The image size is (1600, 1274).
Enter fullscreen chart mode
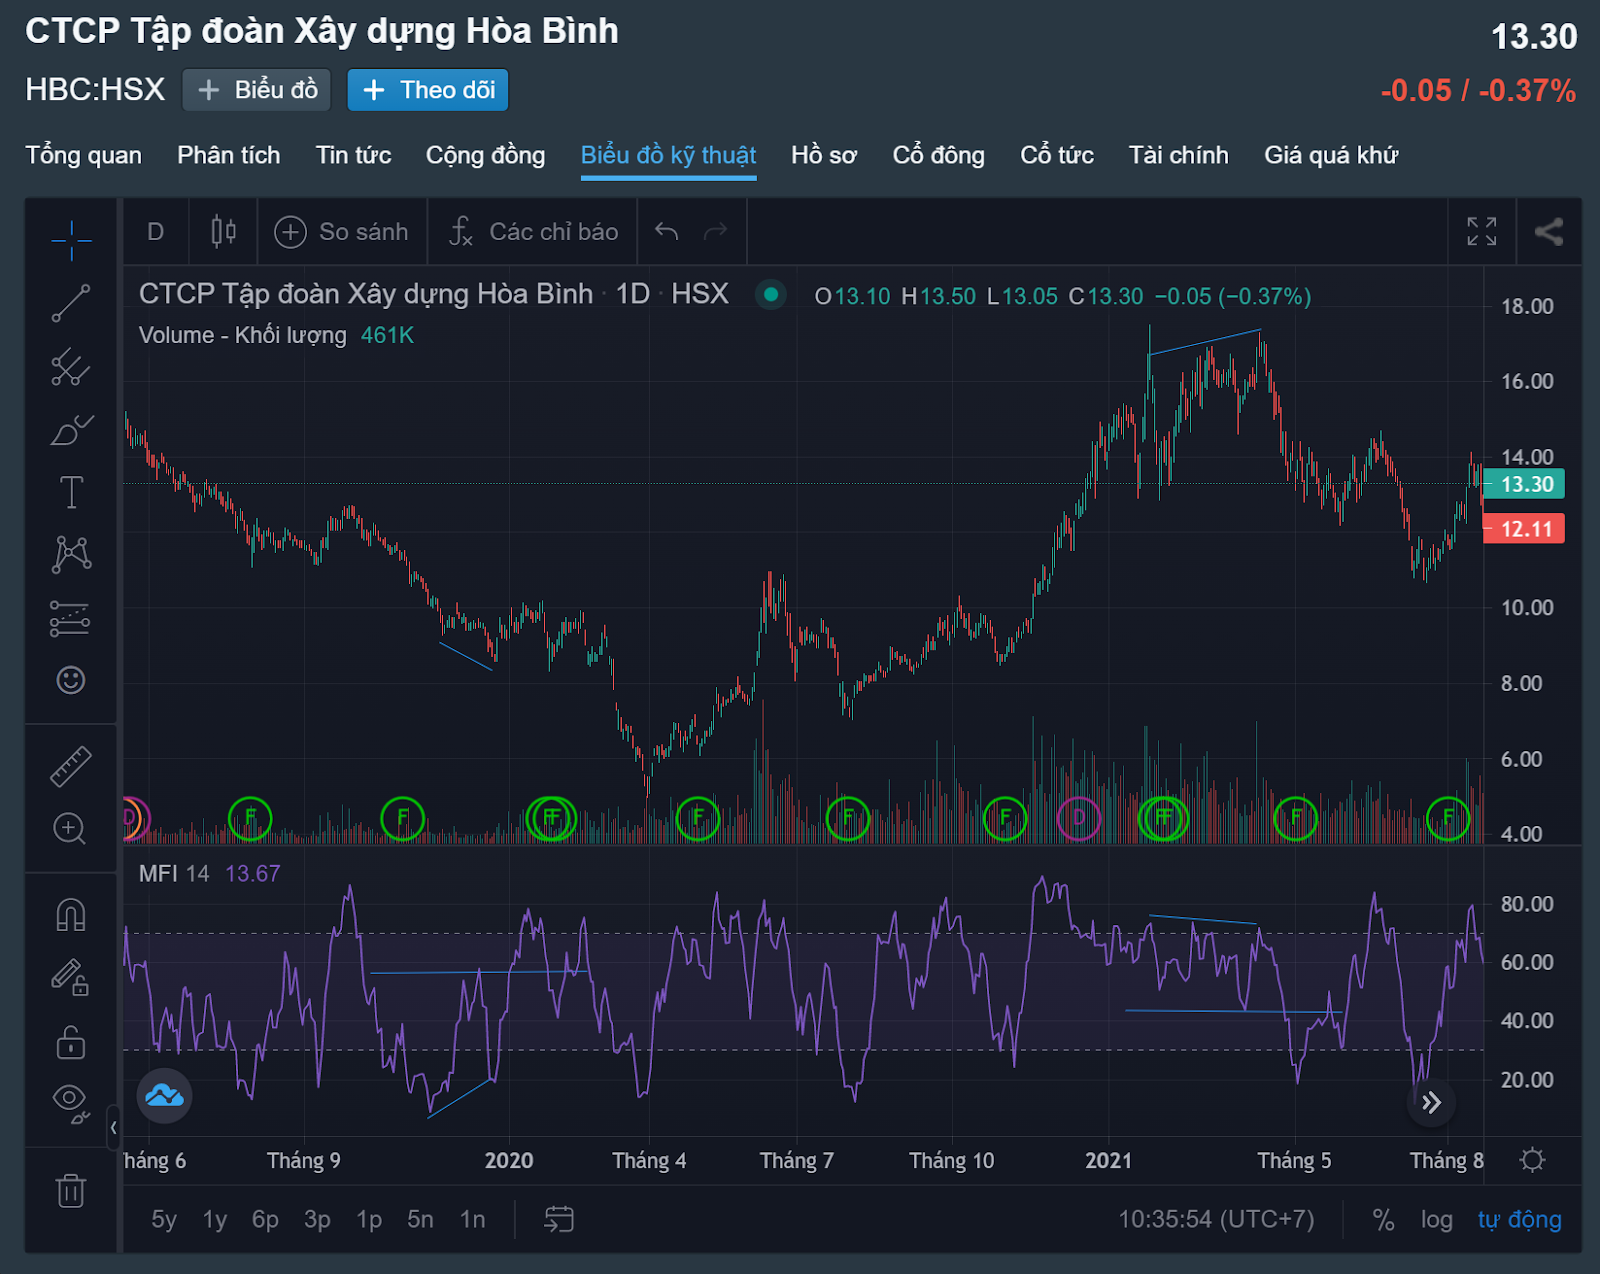click(1482, 231)
